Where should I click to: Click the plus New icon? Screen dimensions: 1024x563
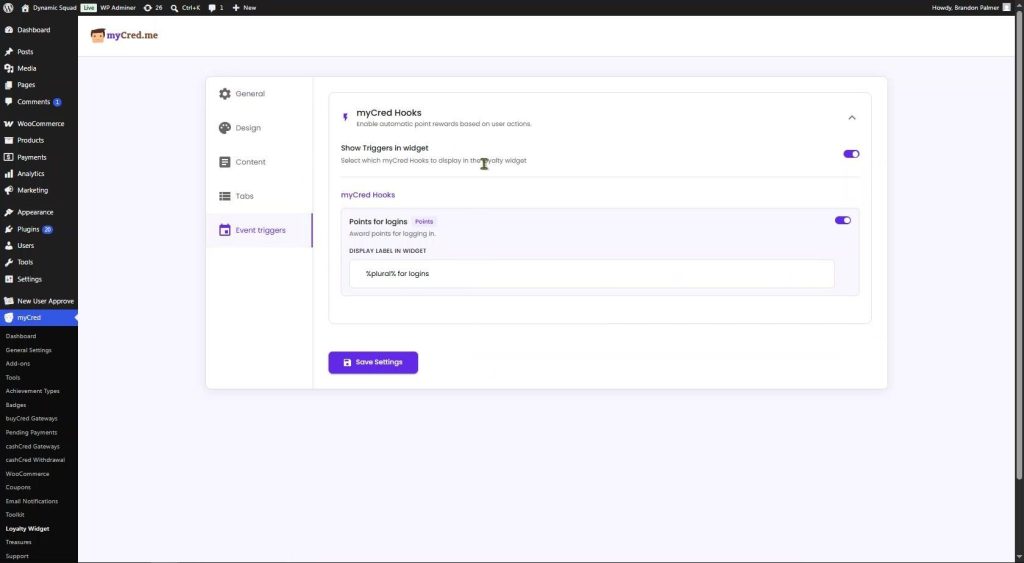coord(236,8)
